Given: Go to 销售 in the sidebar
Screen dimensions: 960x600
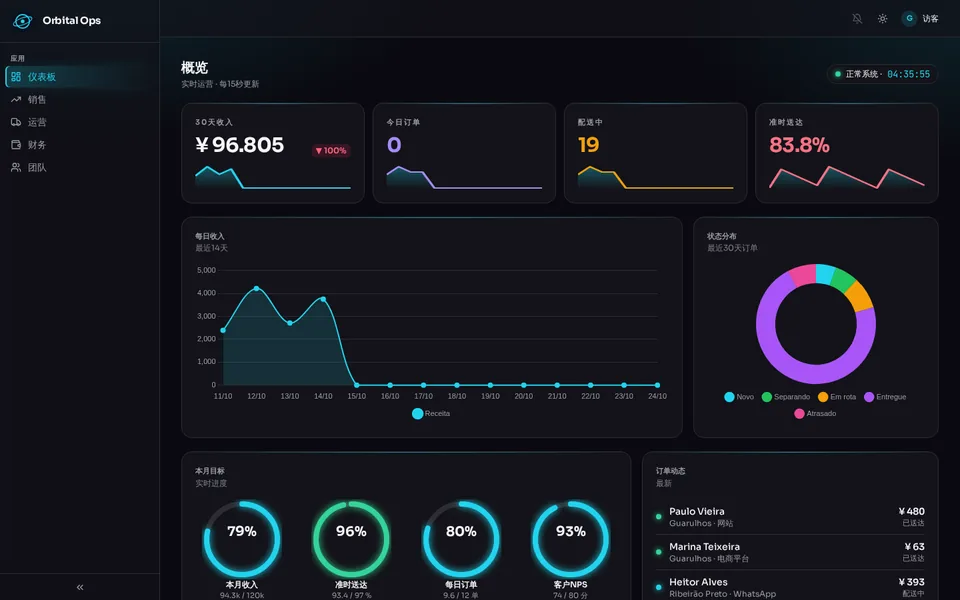Looking at the screenshot, I should coord(80,99).
